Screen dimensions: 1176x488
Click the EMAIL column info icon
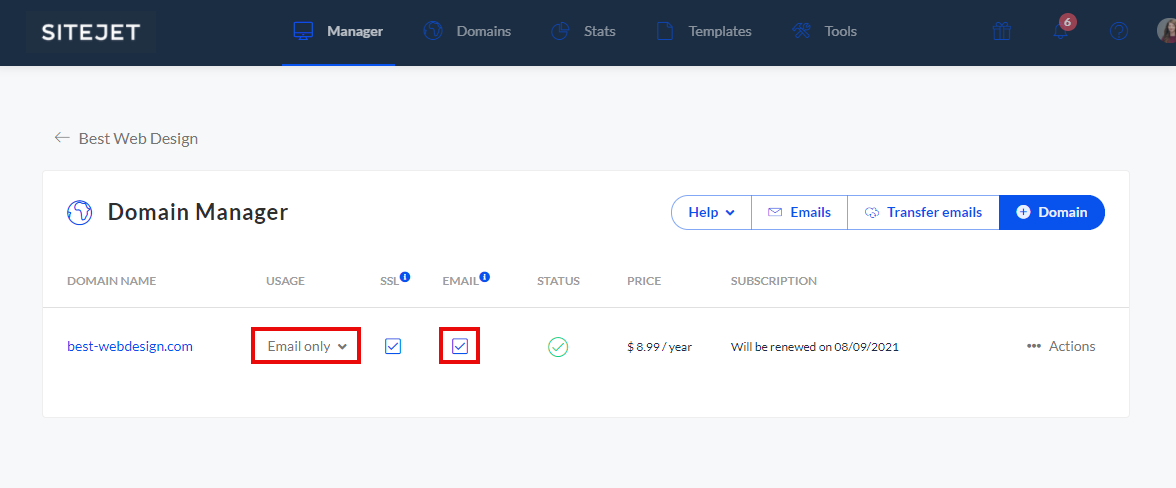(485, 277)
